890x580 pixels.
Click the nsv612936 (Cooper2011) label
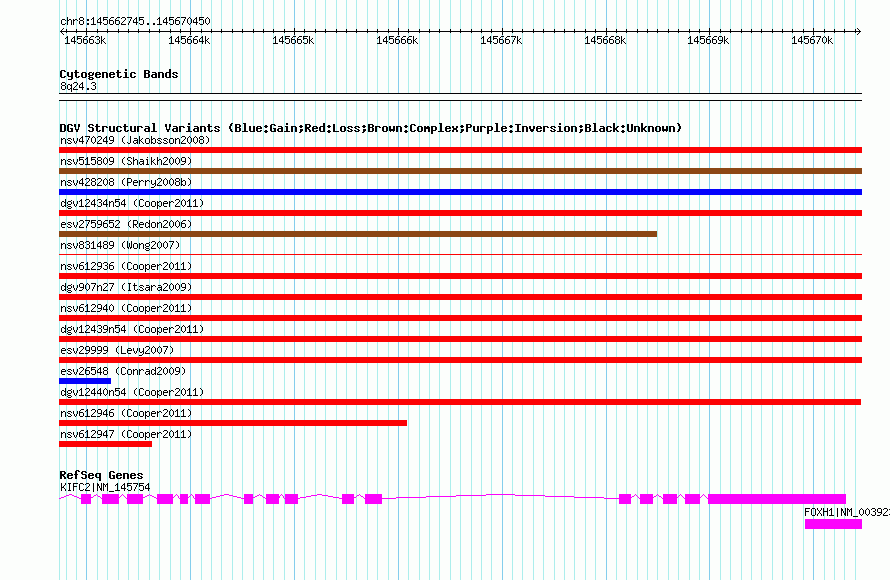pyautogui.click(x=126, y=266)
